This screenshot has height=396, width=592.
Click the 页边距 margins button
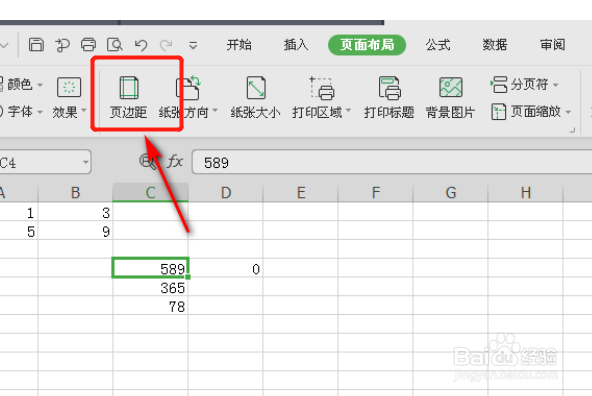pos(128,97)
